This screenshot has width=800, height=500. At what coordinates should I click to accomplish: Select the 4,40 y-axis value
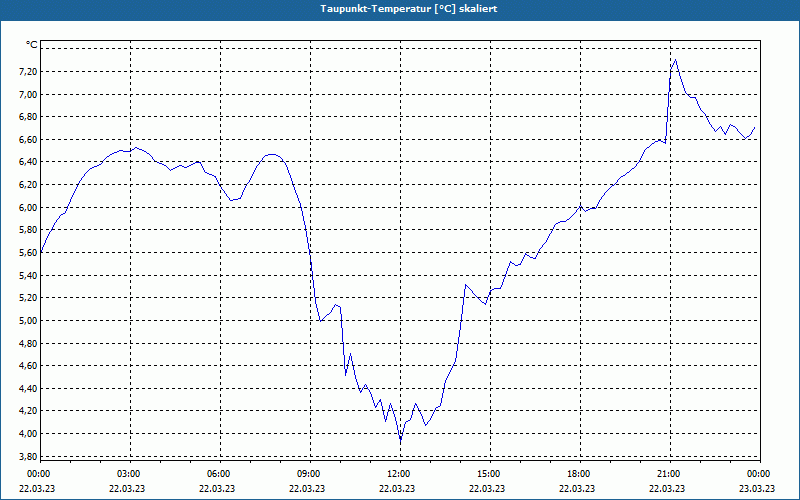28,388
